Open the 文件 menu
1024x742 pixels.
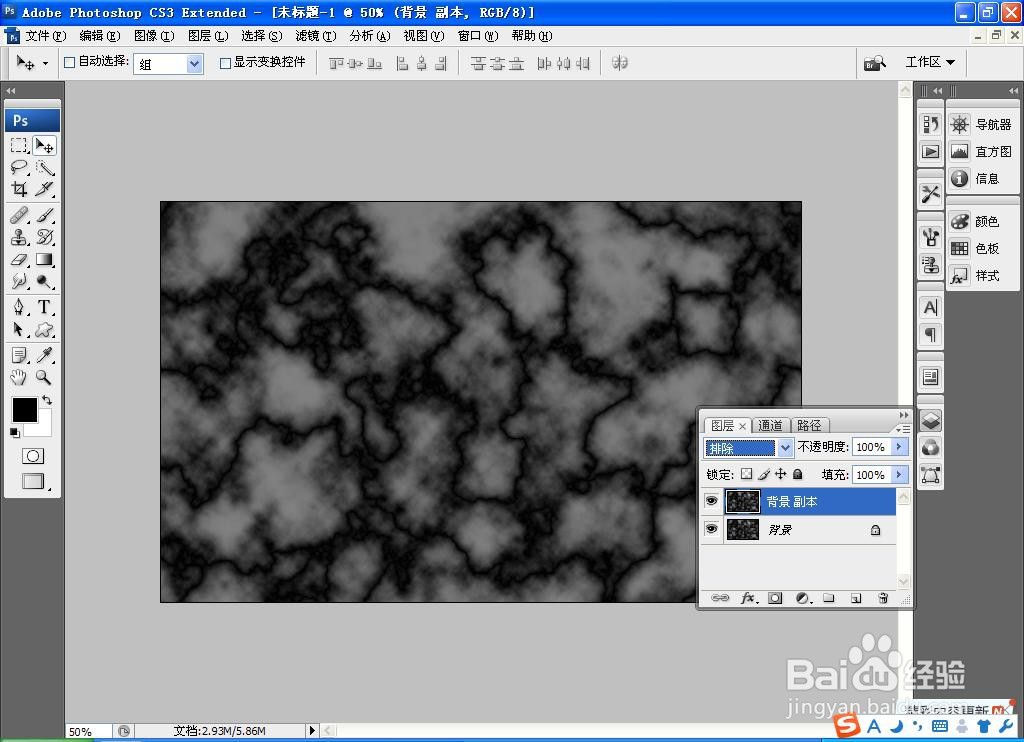pyautogui.click(x=46, y=36)
